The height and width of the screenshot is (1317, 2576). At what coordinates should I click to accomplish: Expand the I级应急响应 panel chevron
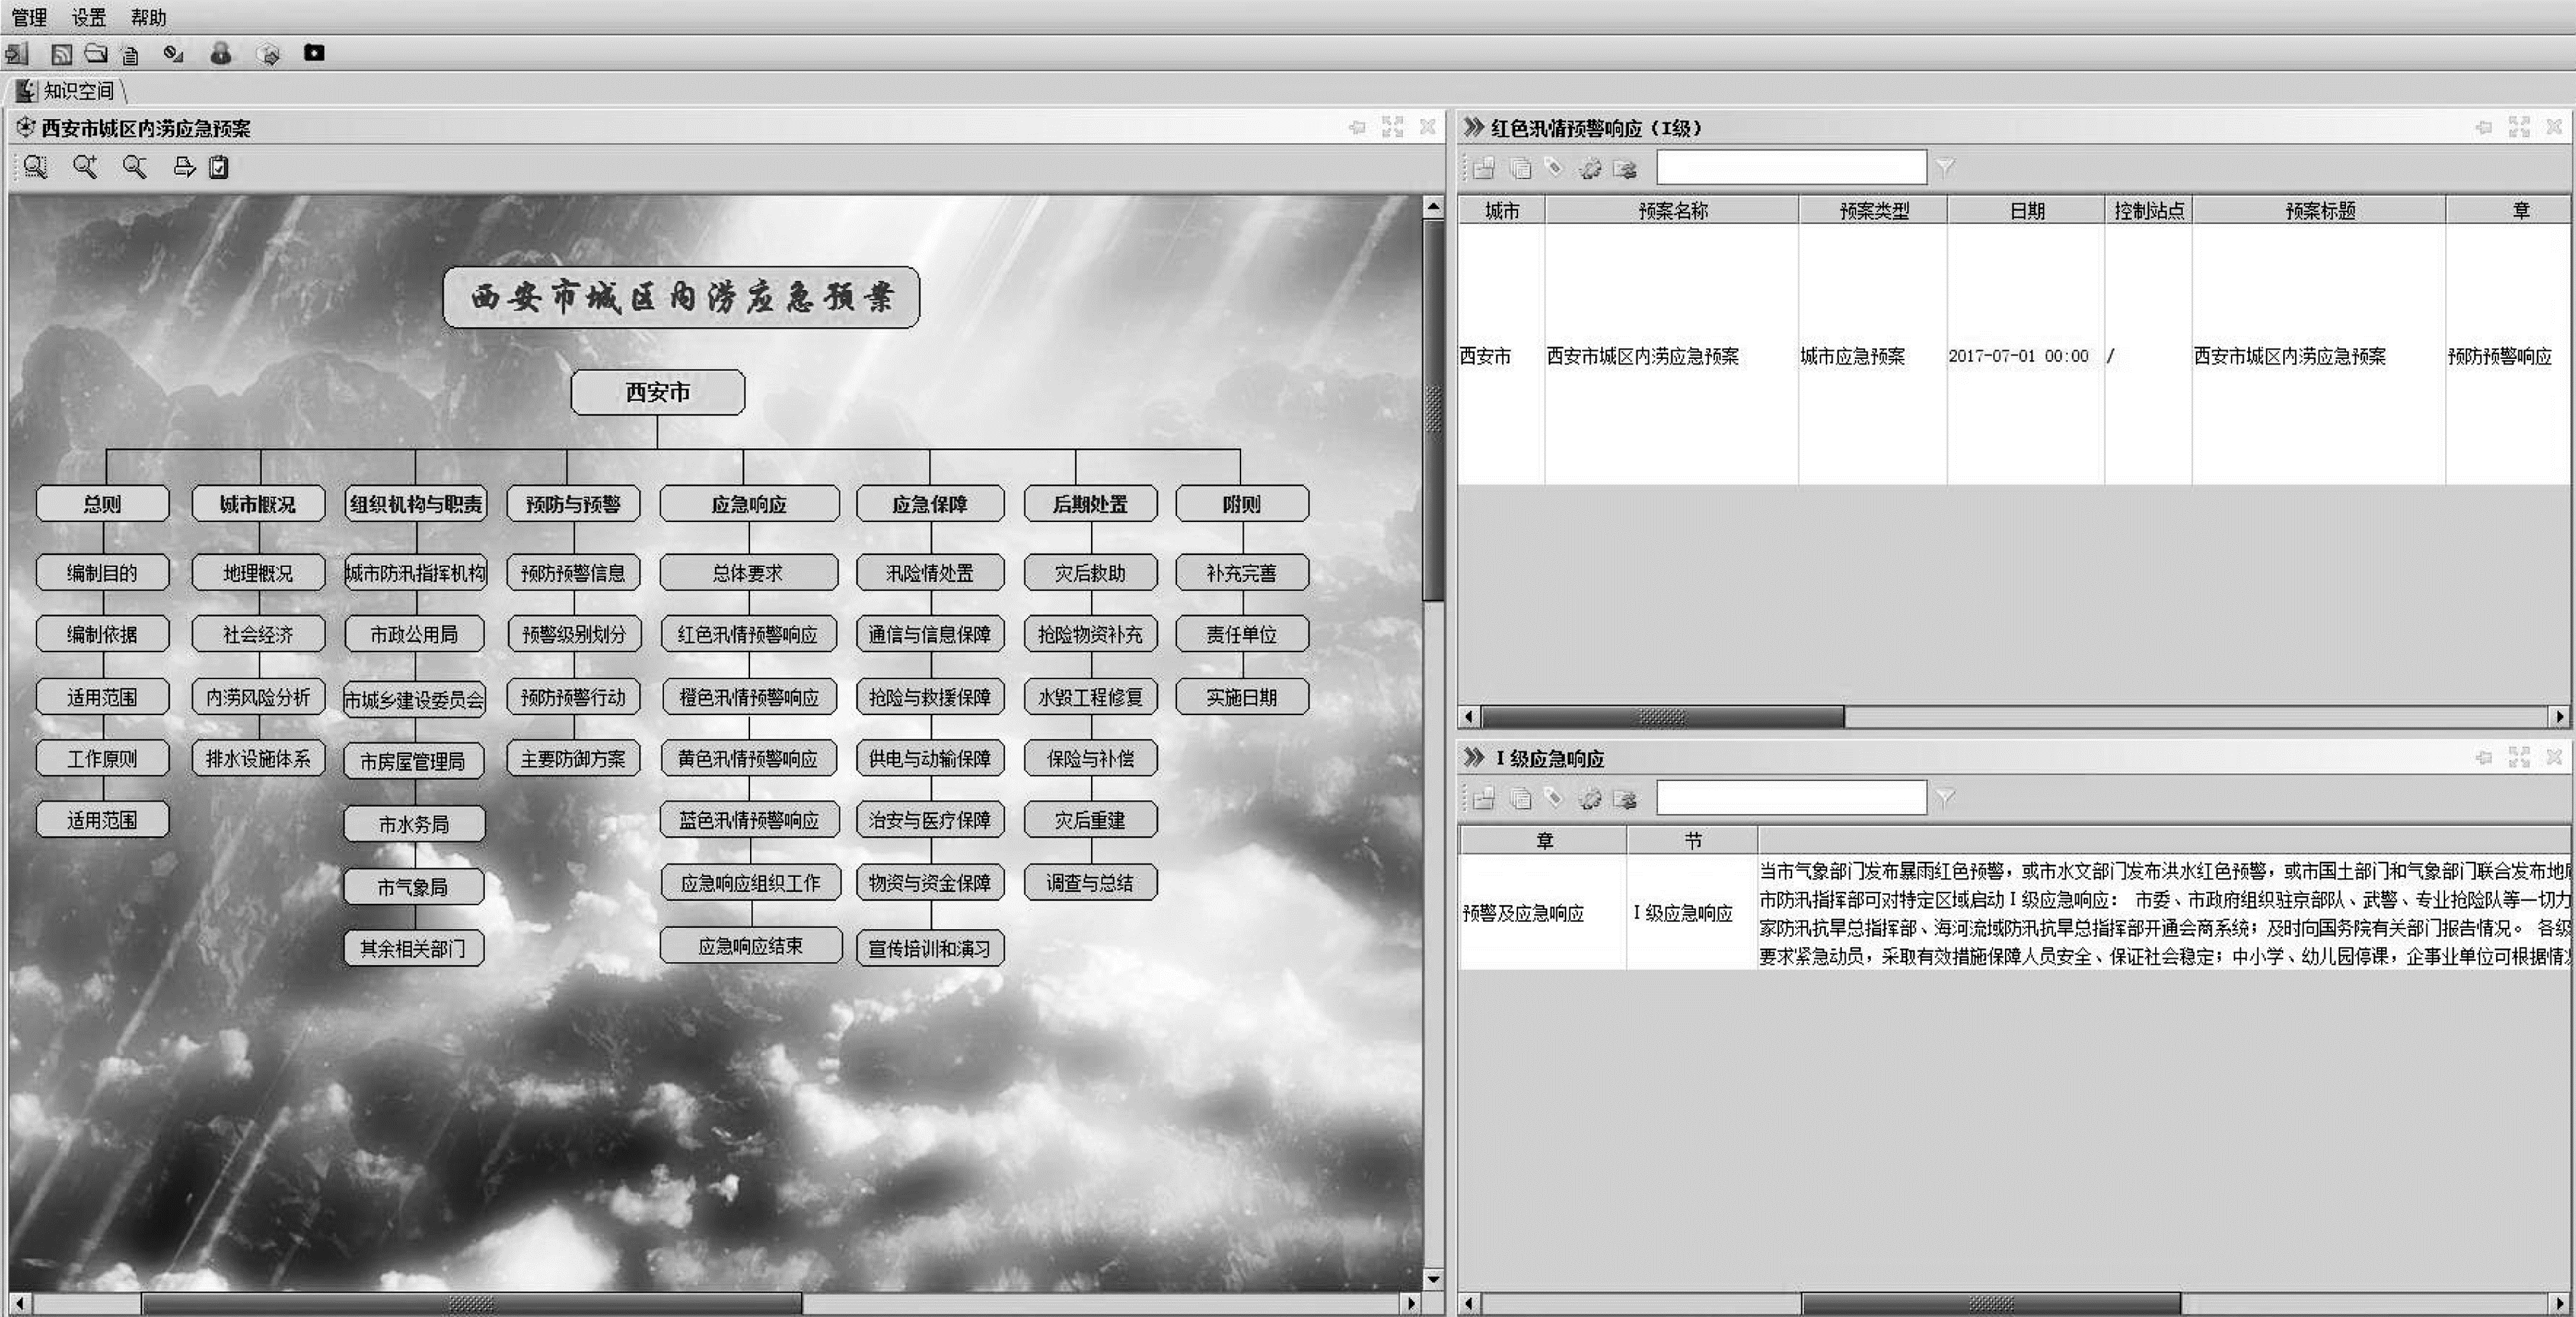coord(1473,757)
